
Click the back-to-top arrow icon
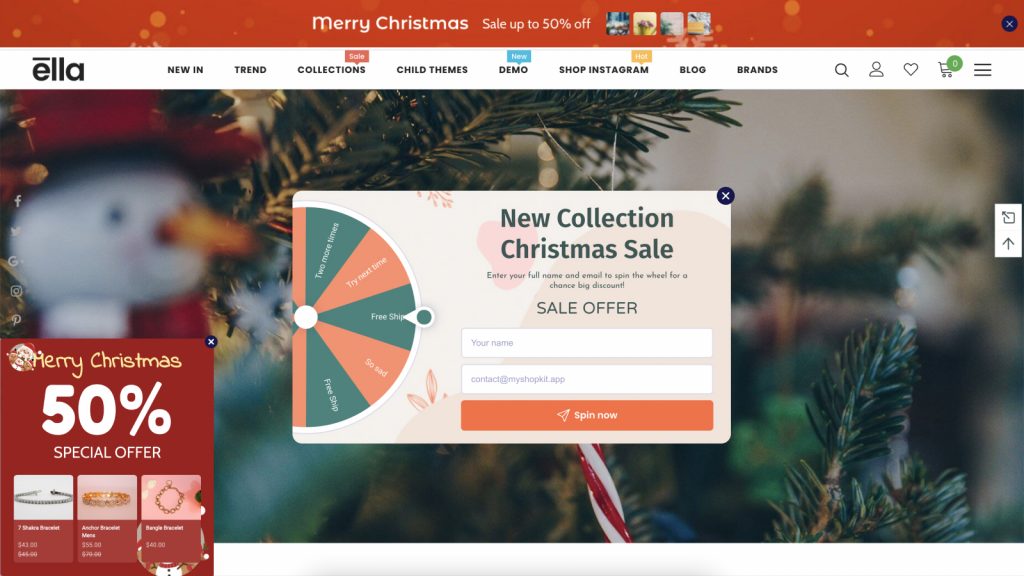pyautogui.click(x=1008, y=244)
